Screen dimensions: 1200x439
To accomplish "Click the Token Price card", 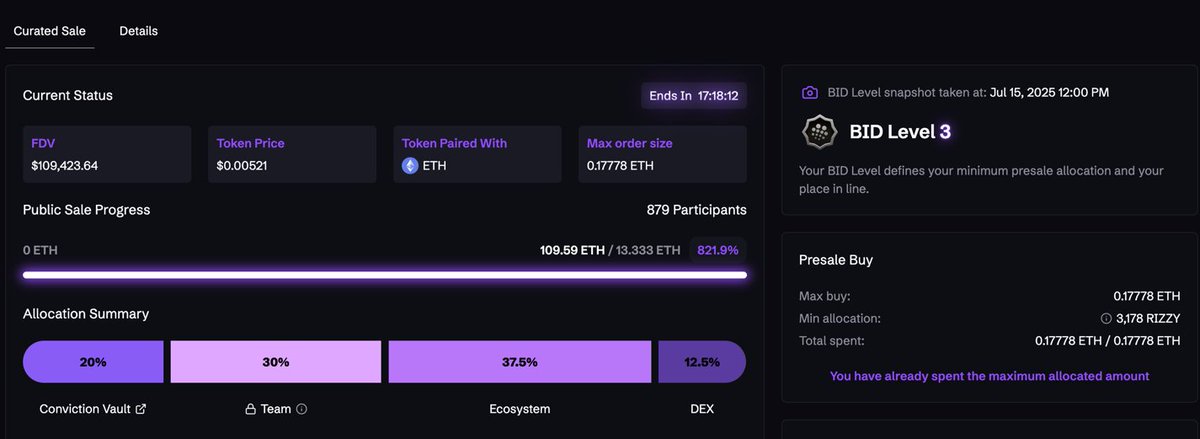I will [x=292, y=154].
